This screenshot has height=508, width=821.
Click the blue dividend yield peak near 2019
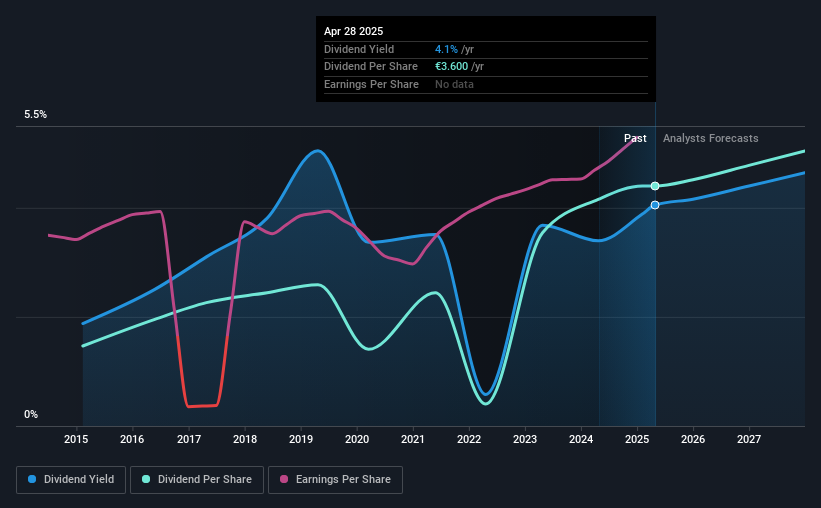[317, 151]
